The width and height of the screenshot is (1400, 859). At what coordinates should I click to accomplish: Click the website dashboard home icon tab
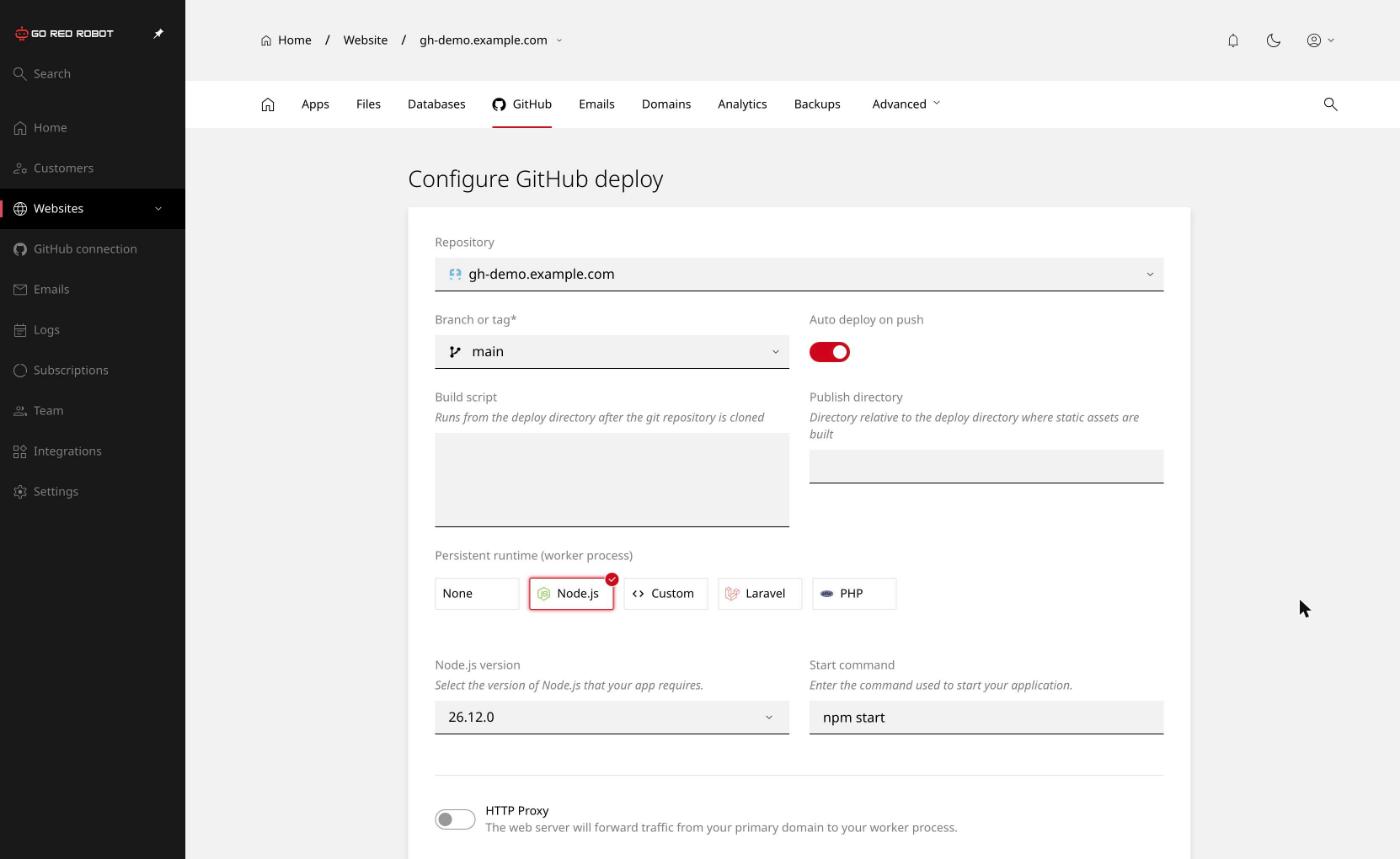coord(268,104)
